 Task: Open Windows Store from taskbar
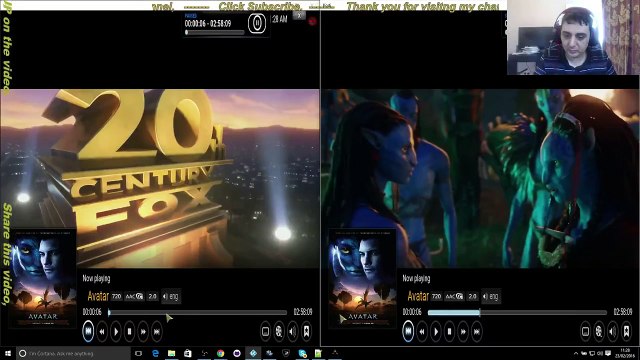tap(188, 353)
